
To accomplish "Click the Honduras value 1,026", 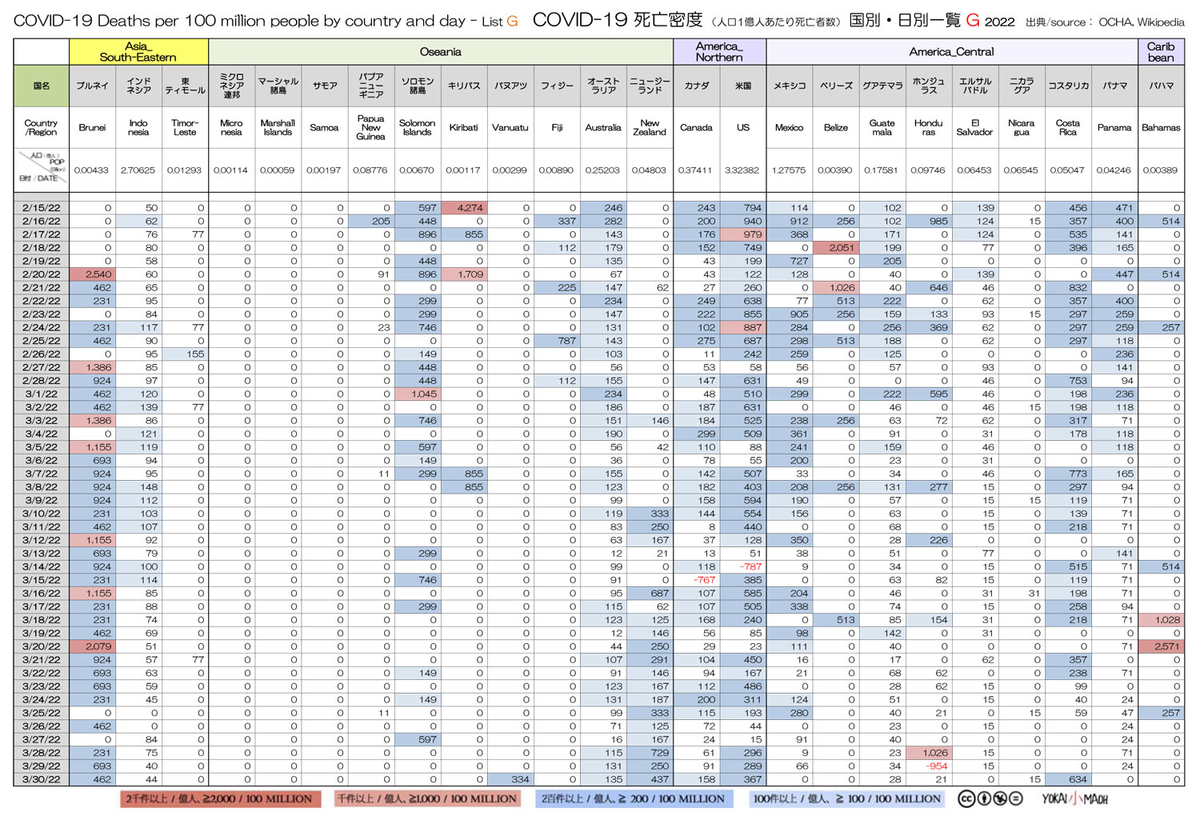I will [929, 751].
